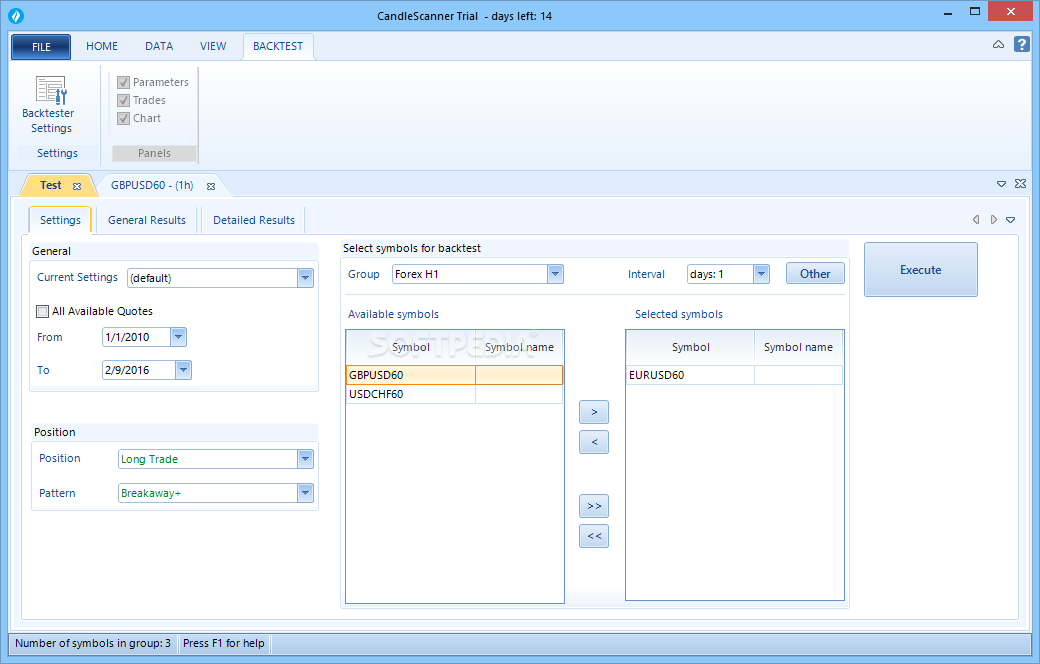1040x664 pixels.
Task: Switch to the VIEW ribbon tab
Action: tap(213, 46)
